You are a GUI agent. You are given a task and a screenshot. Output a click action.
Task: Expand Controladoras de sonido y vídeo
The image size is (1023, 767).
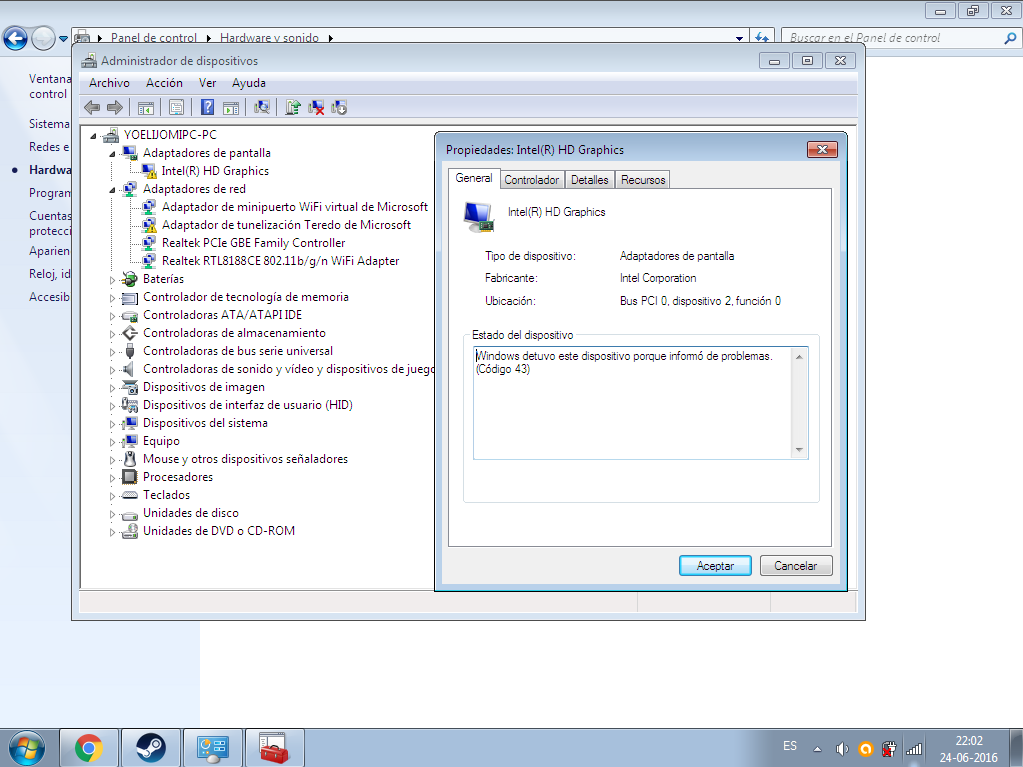pos(112,370)
